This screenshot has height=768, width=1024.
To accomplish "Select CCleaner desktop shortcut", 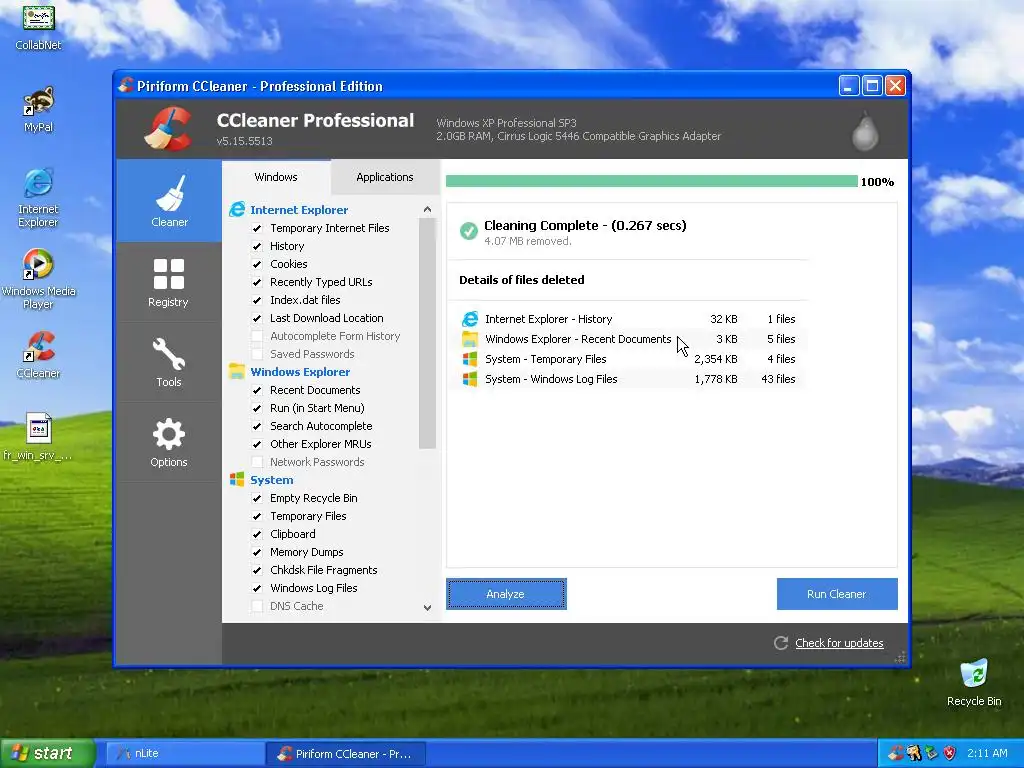I will tap(39, 355).
